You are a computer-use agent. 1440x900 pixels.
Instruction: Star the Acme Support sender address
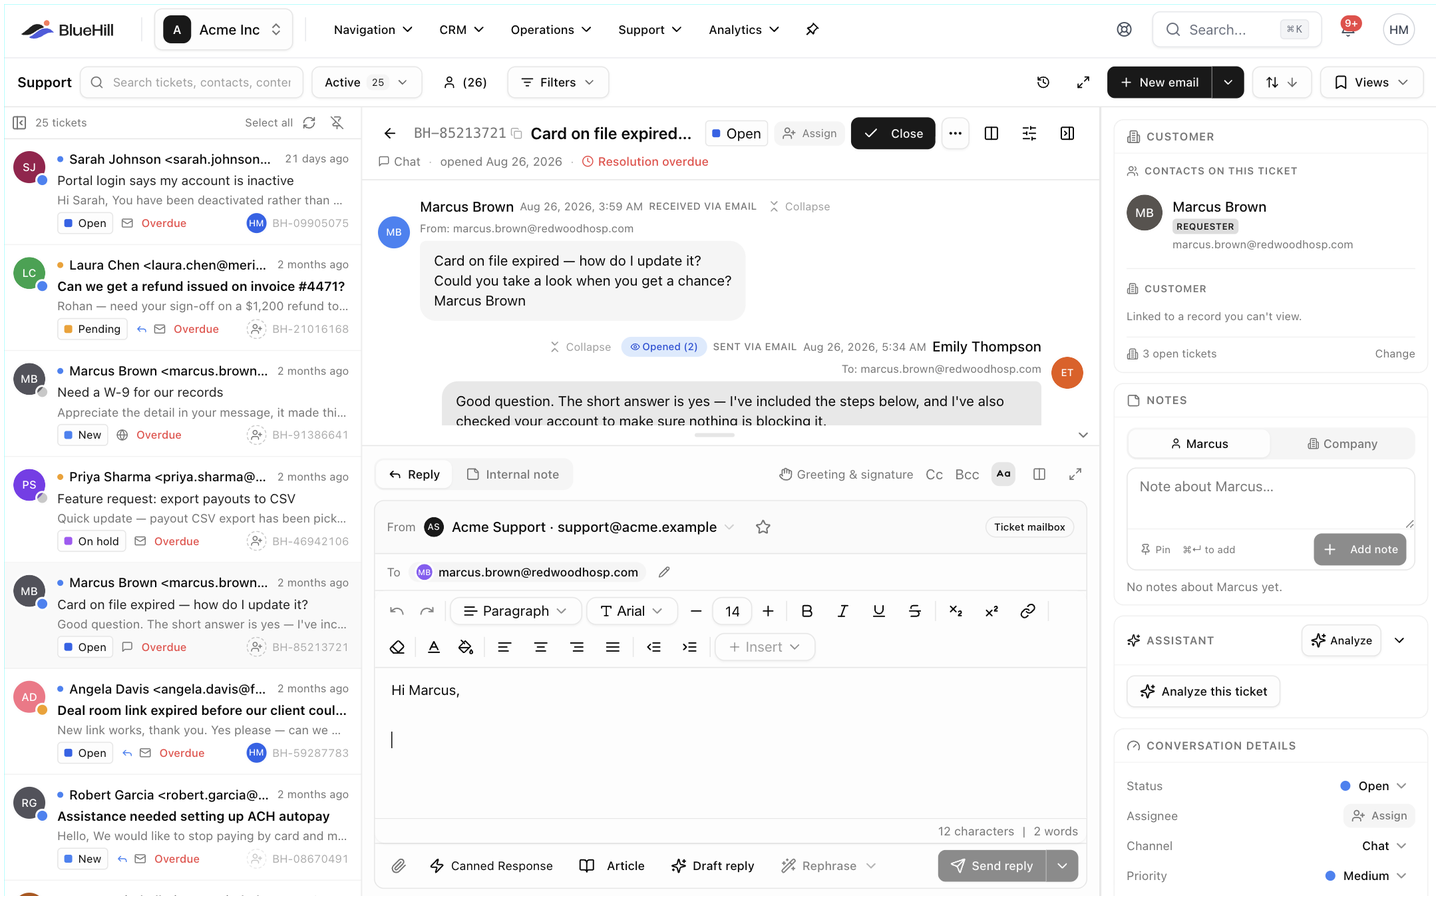[x=763, y=527]
